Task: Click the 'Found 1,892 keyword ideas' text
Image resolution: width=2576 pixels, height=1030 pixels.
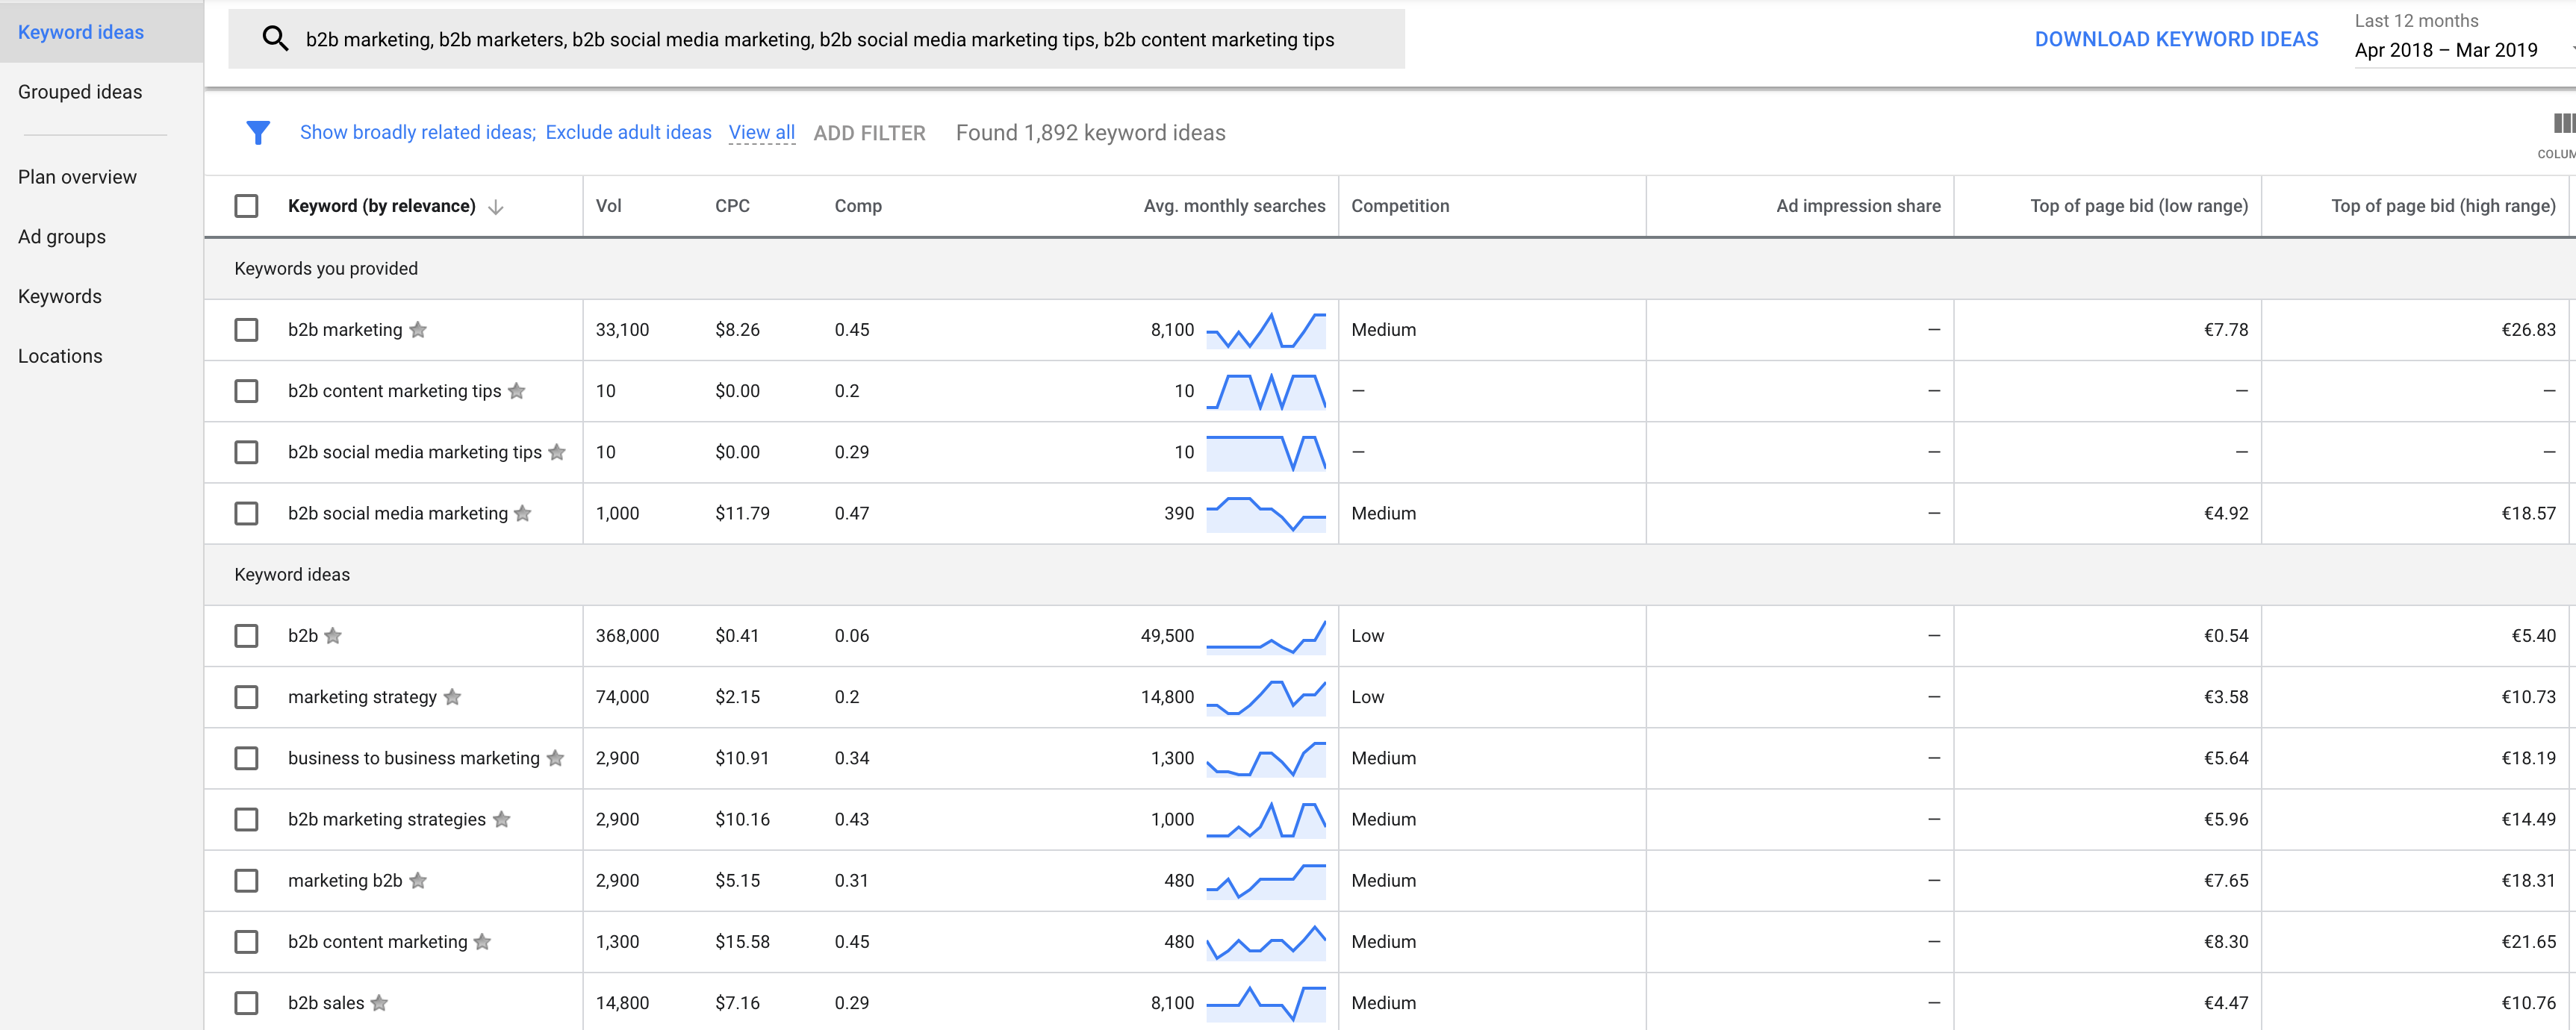Action: 1090,133
